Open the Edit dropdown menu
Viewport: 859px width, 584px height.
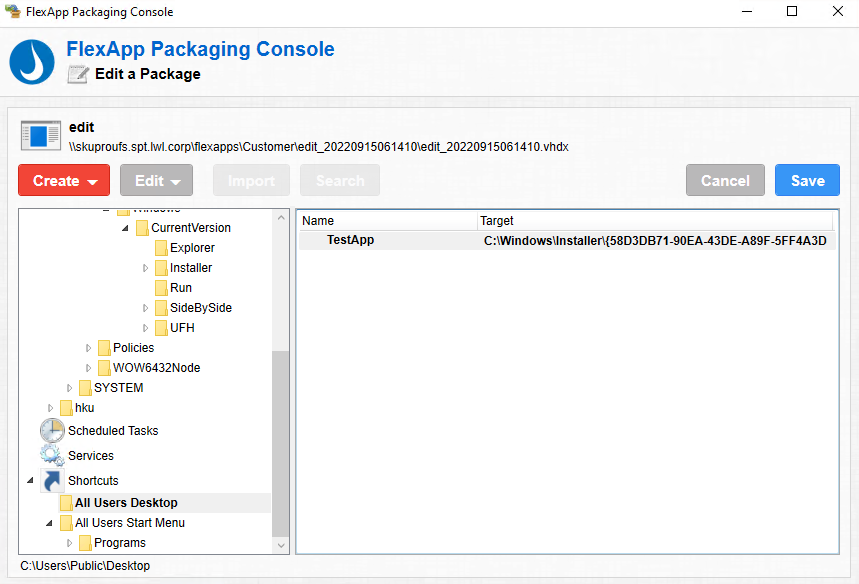(x=157, y=180)
